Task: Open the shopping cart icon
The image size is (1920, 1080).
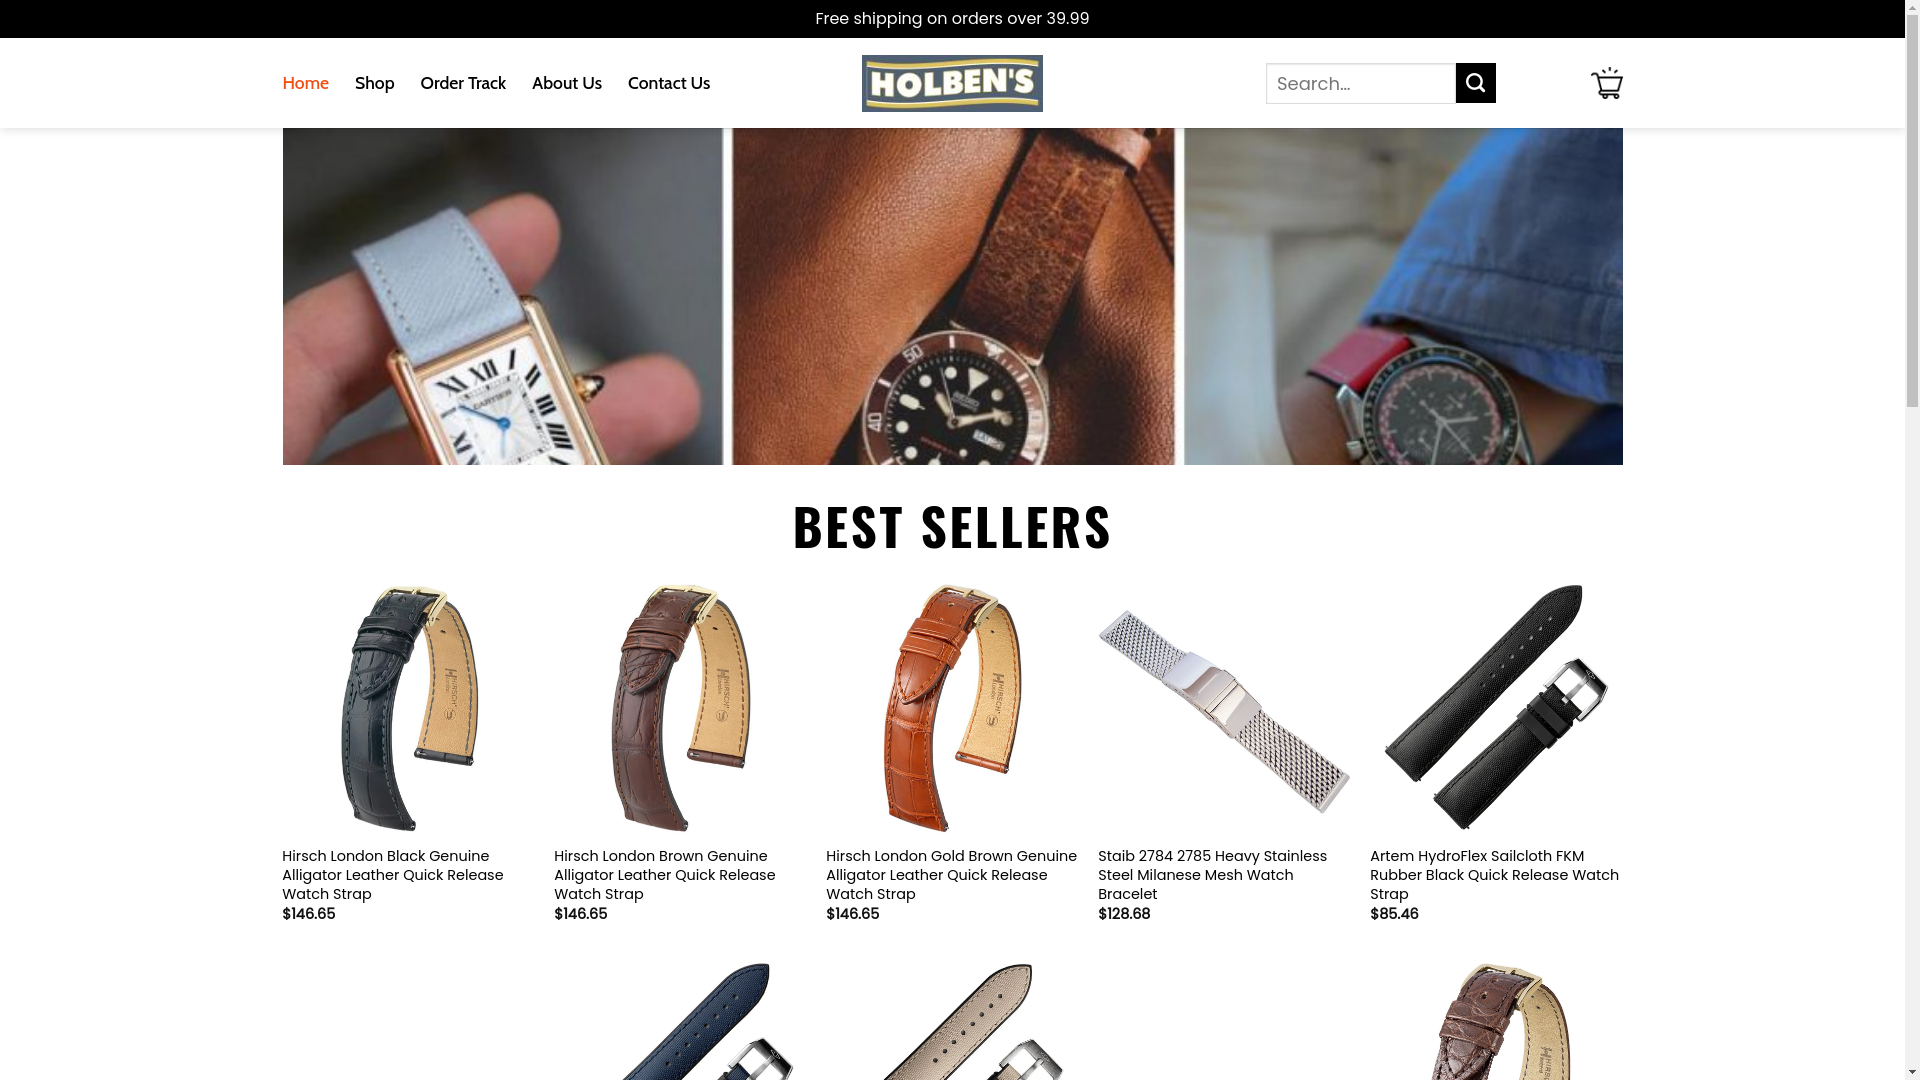Action: tap(1606, 83)
